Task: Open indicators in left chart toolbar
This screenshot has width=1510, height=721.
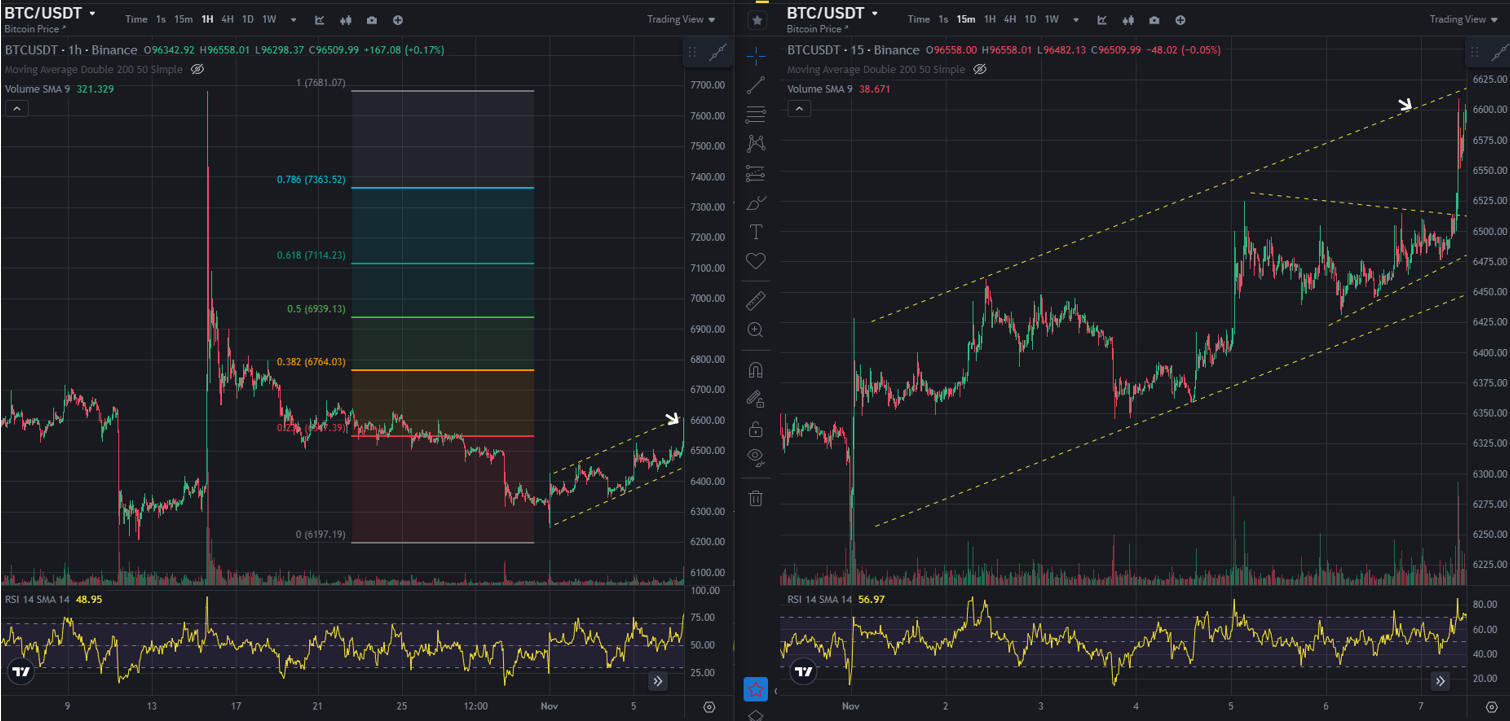Action: tap(319, 20)
